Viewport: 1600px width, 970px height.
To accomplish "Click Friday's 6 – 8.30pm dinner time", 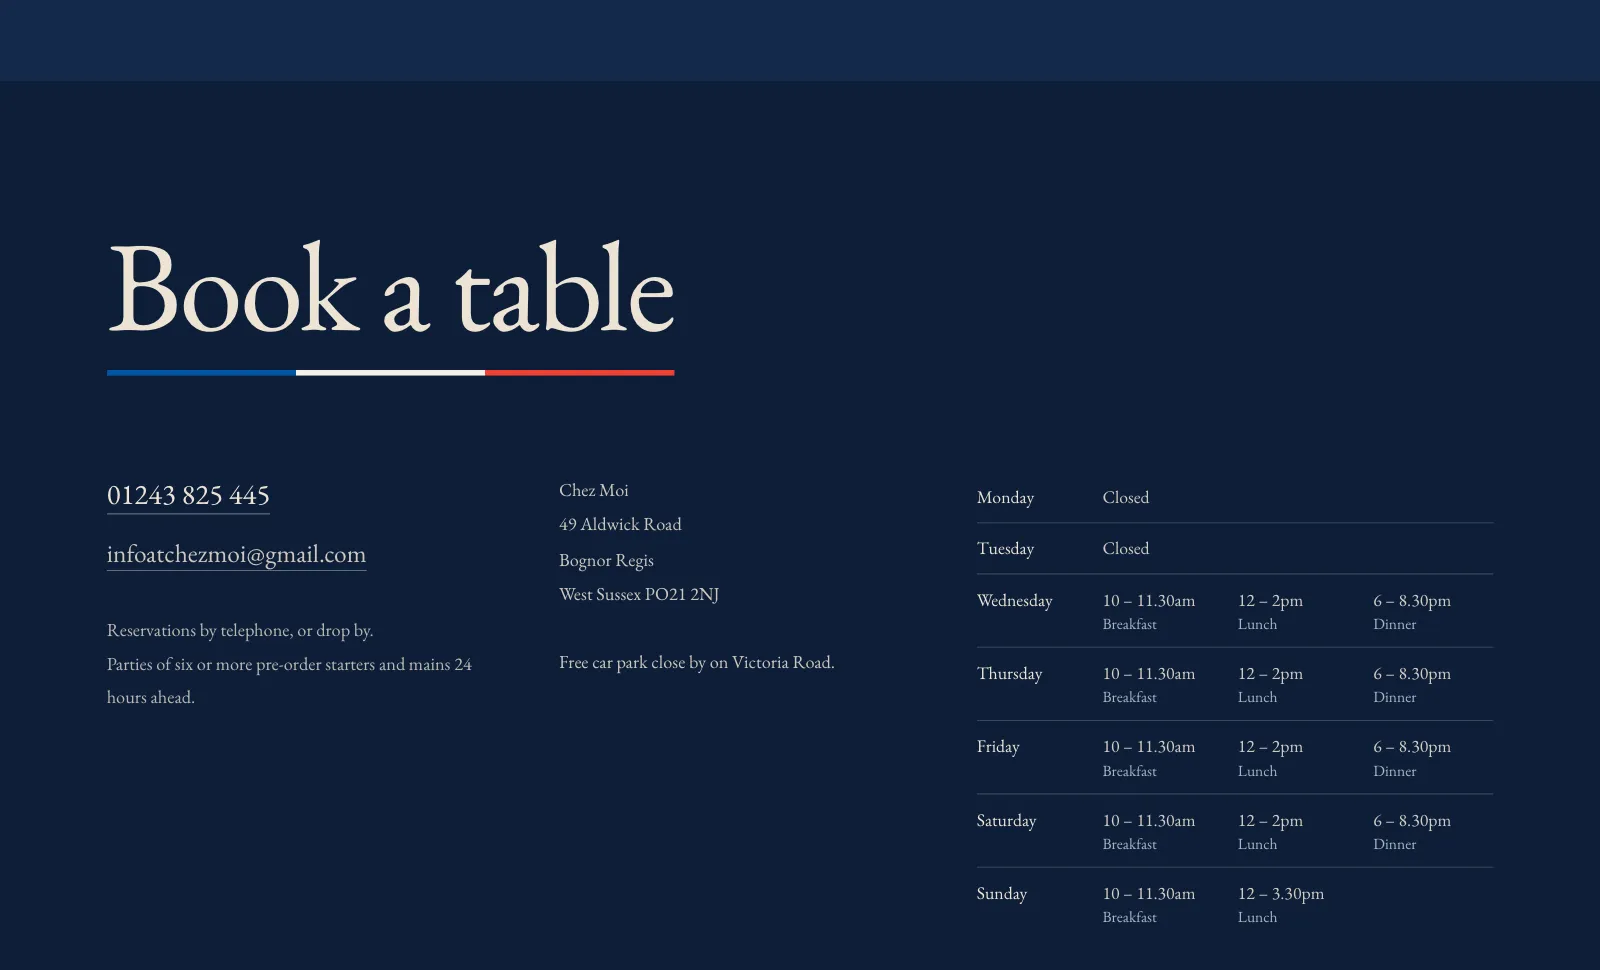I will (x=1412, y=746).
